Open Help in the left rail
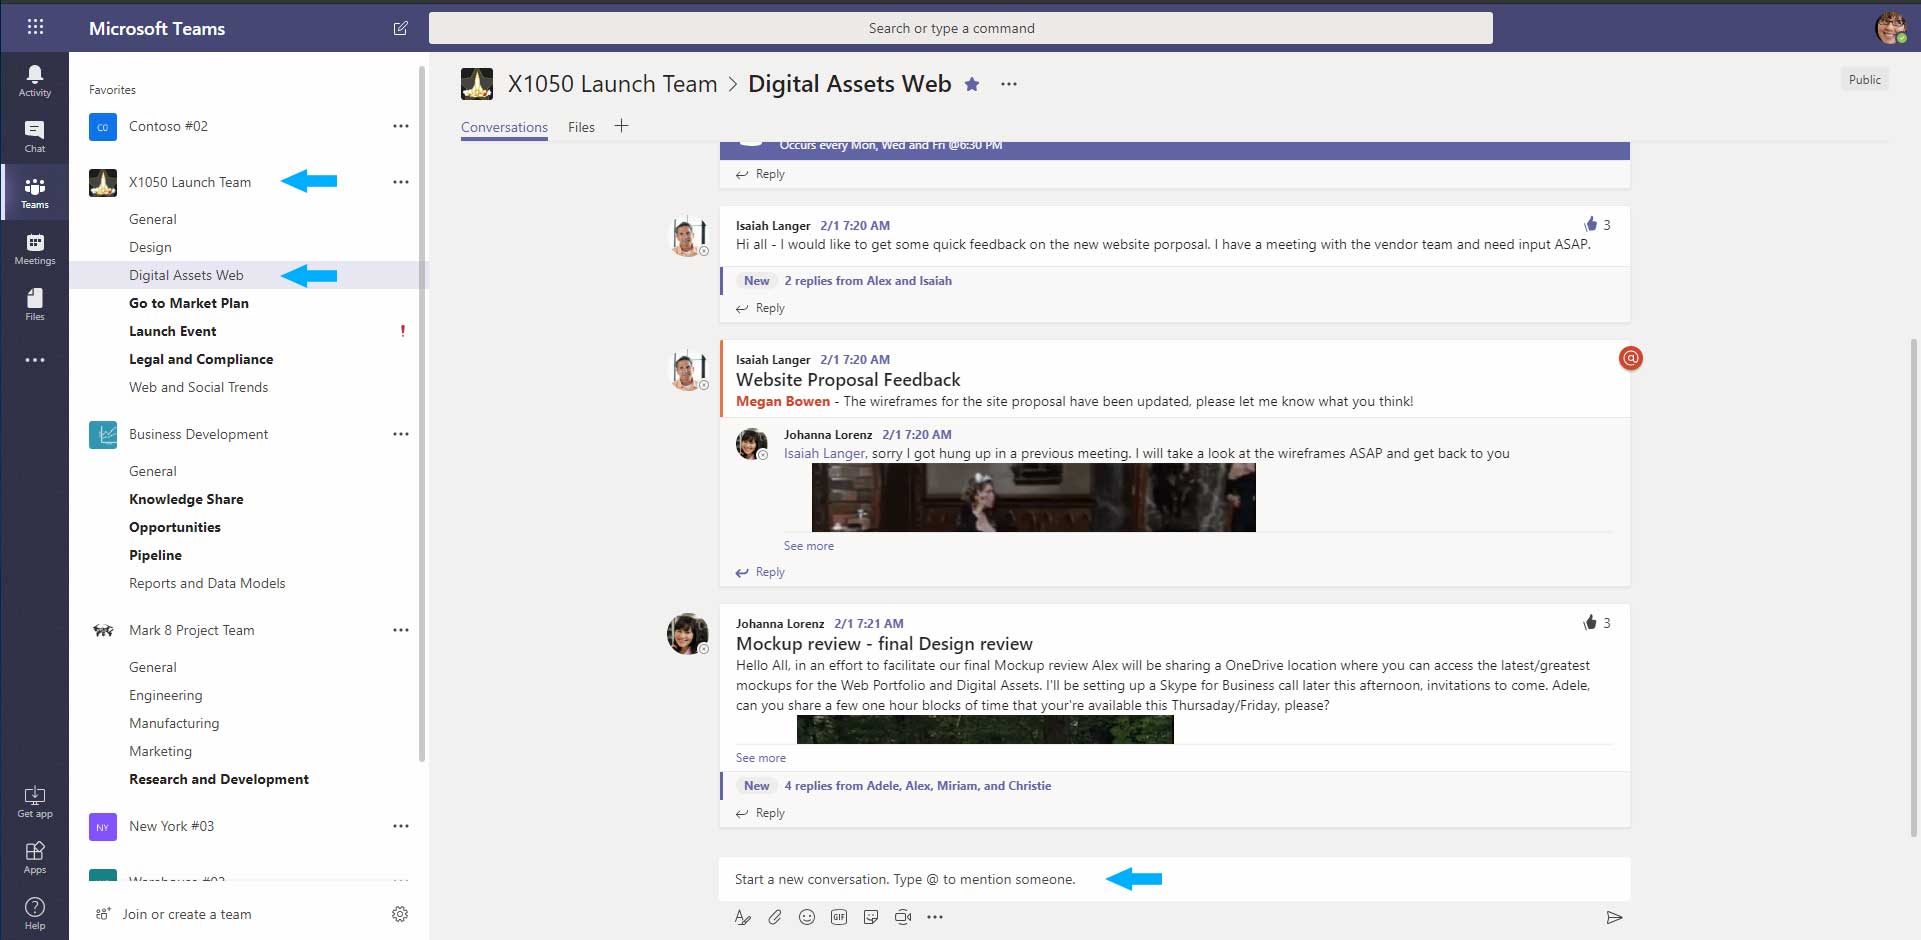The height and width of the screenshot is (940, 1921). click(35, 913)
